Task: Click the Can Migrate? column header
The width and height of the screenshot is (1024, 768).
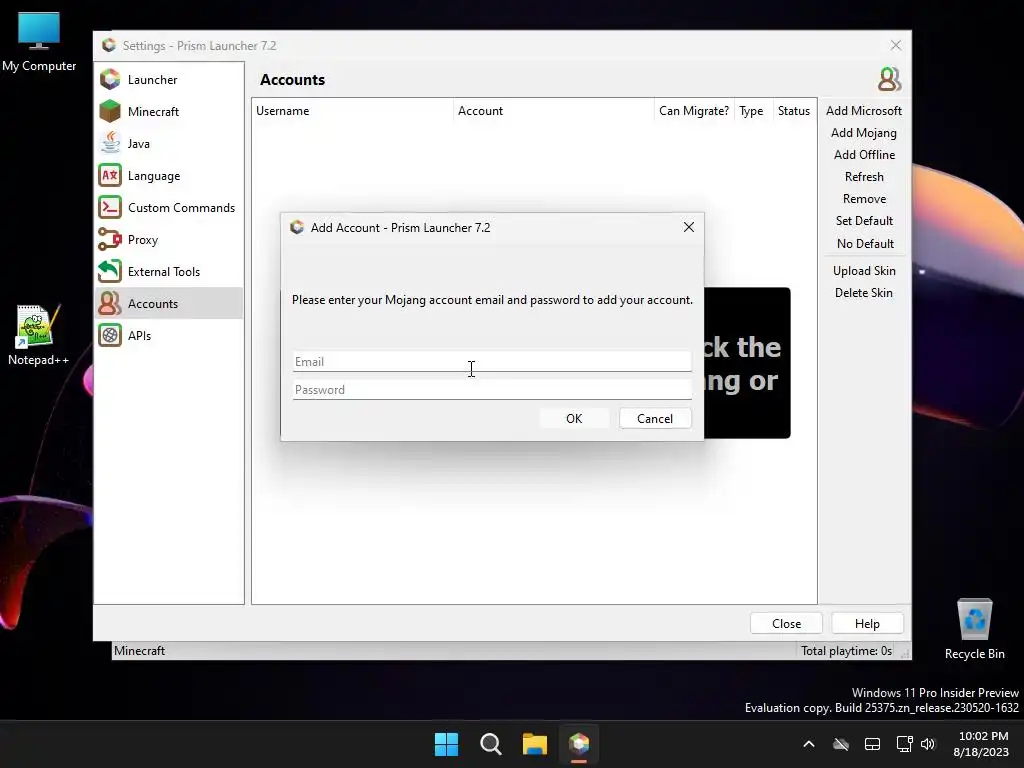Action: (x=694, y=111)
